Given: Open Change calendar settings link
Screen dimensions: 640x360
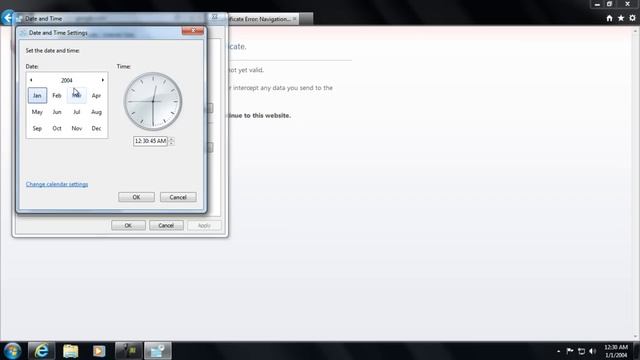Looking at the screenshot, I should pos(57,184).
